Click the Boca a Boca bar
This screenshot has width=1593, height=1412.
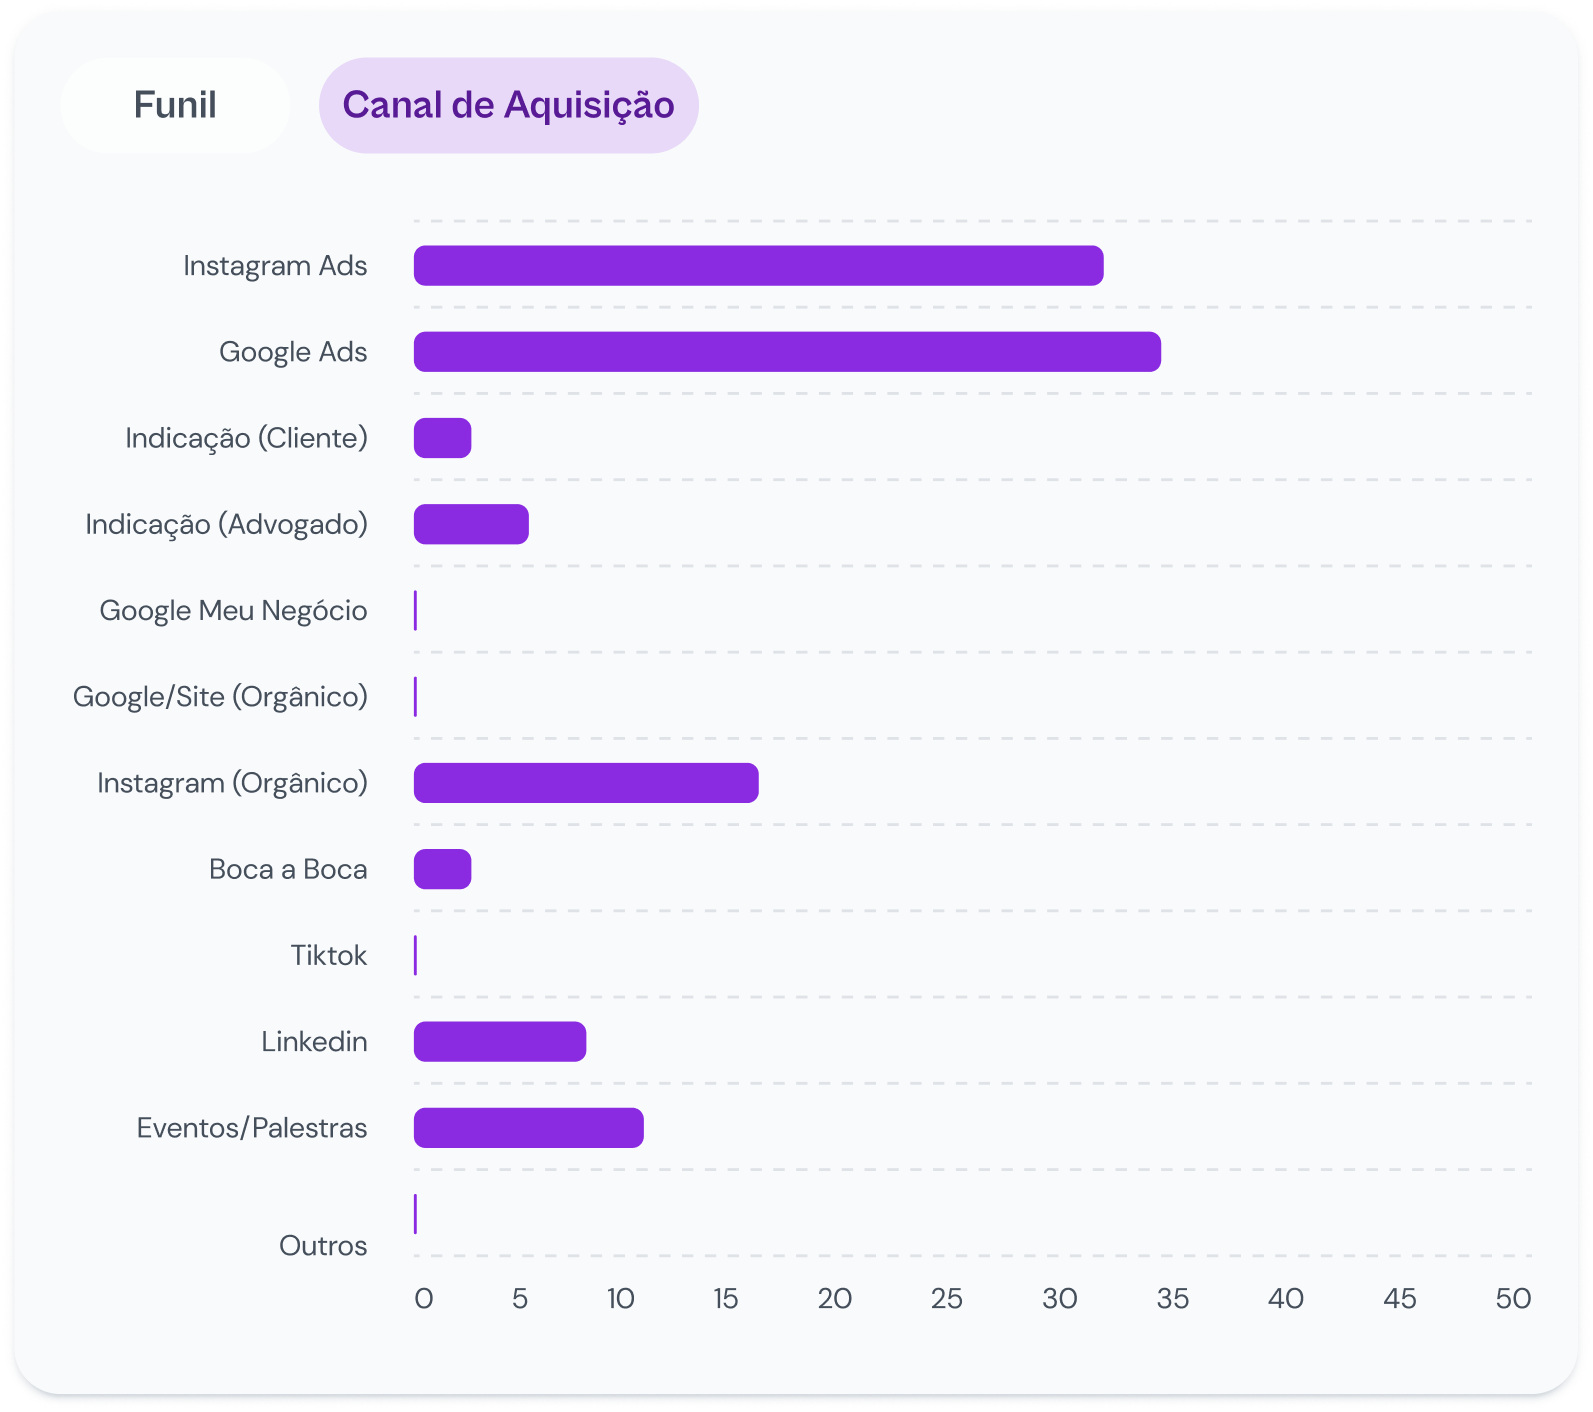442,869
